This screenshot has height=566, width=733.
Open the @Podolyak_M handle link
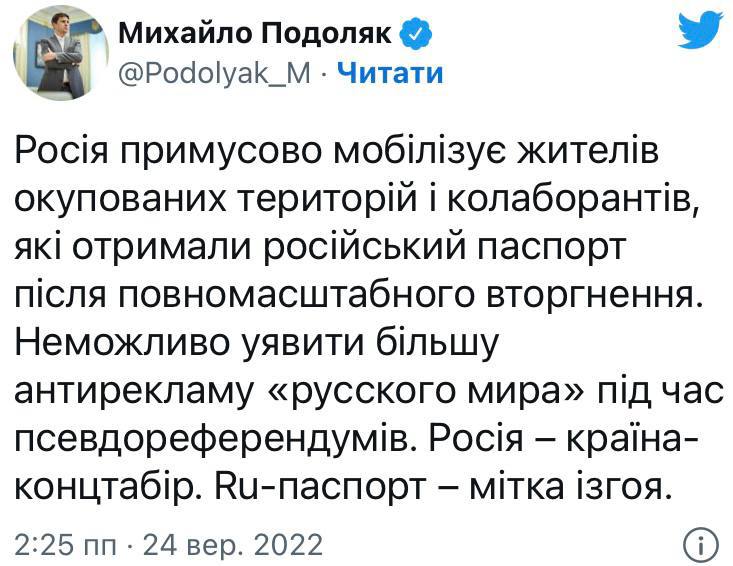click(215, 74)
